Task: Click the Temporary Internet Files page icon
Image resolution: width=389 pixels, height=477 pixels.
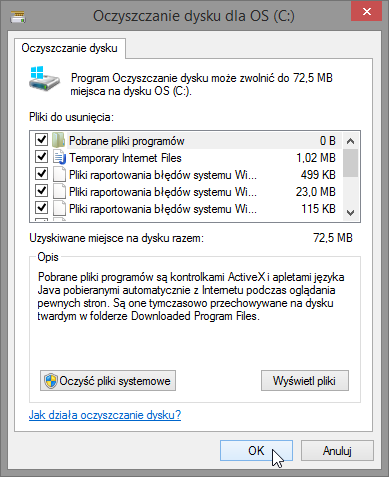Action: pyautogui.click(x=59, y=157)
